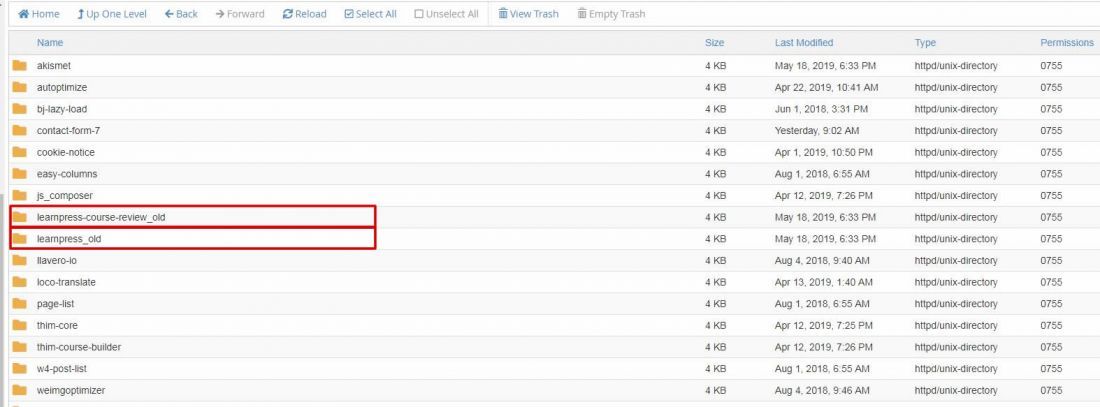This screenshot has height=407, width=1100.
Task: Select the cookie-notice folder name
Action: tap(65, 152)
